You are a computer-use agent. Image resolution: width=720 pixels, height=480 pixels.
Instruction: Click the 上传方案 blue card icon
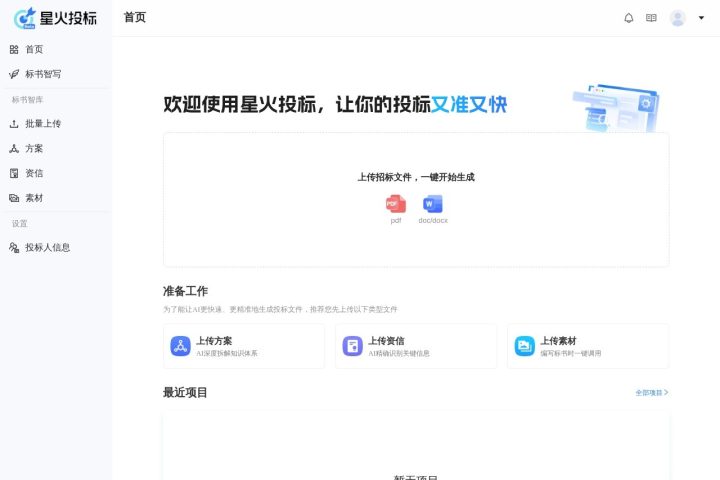point(180,346)
